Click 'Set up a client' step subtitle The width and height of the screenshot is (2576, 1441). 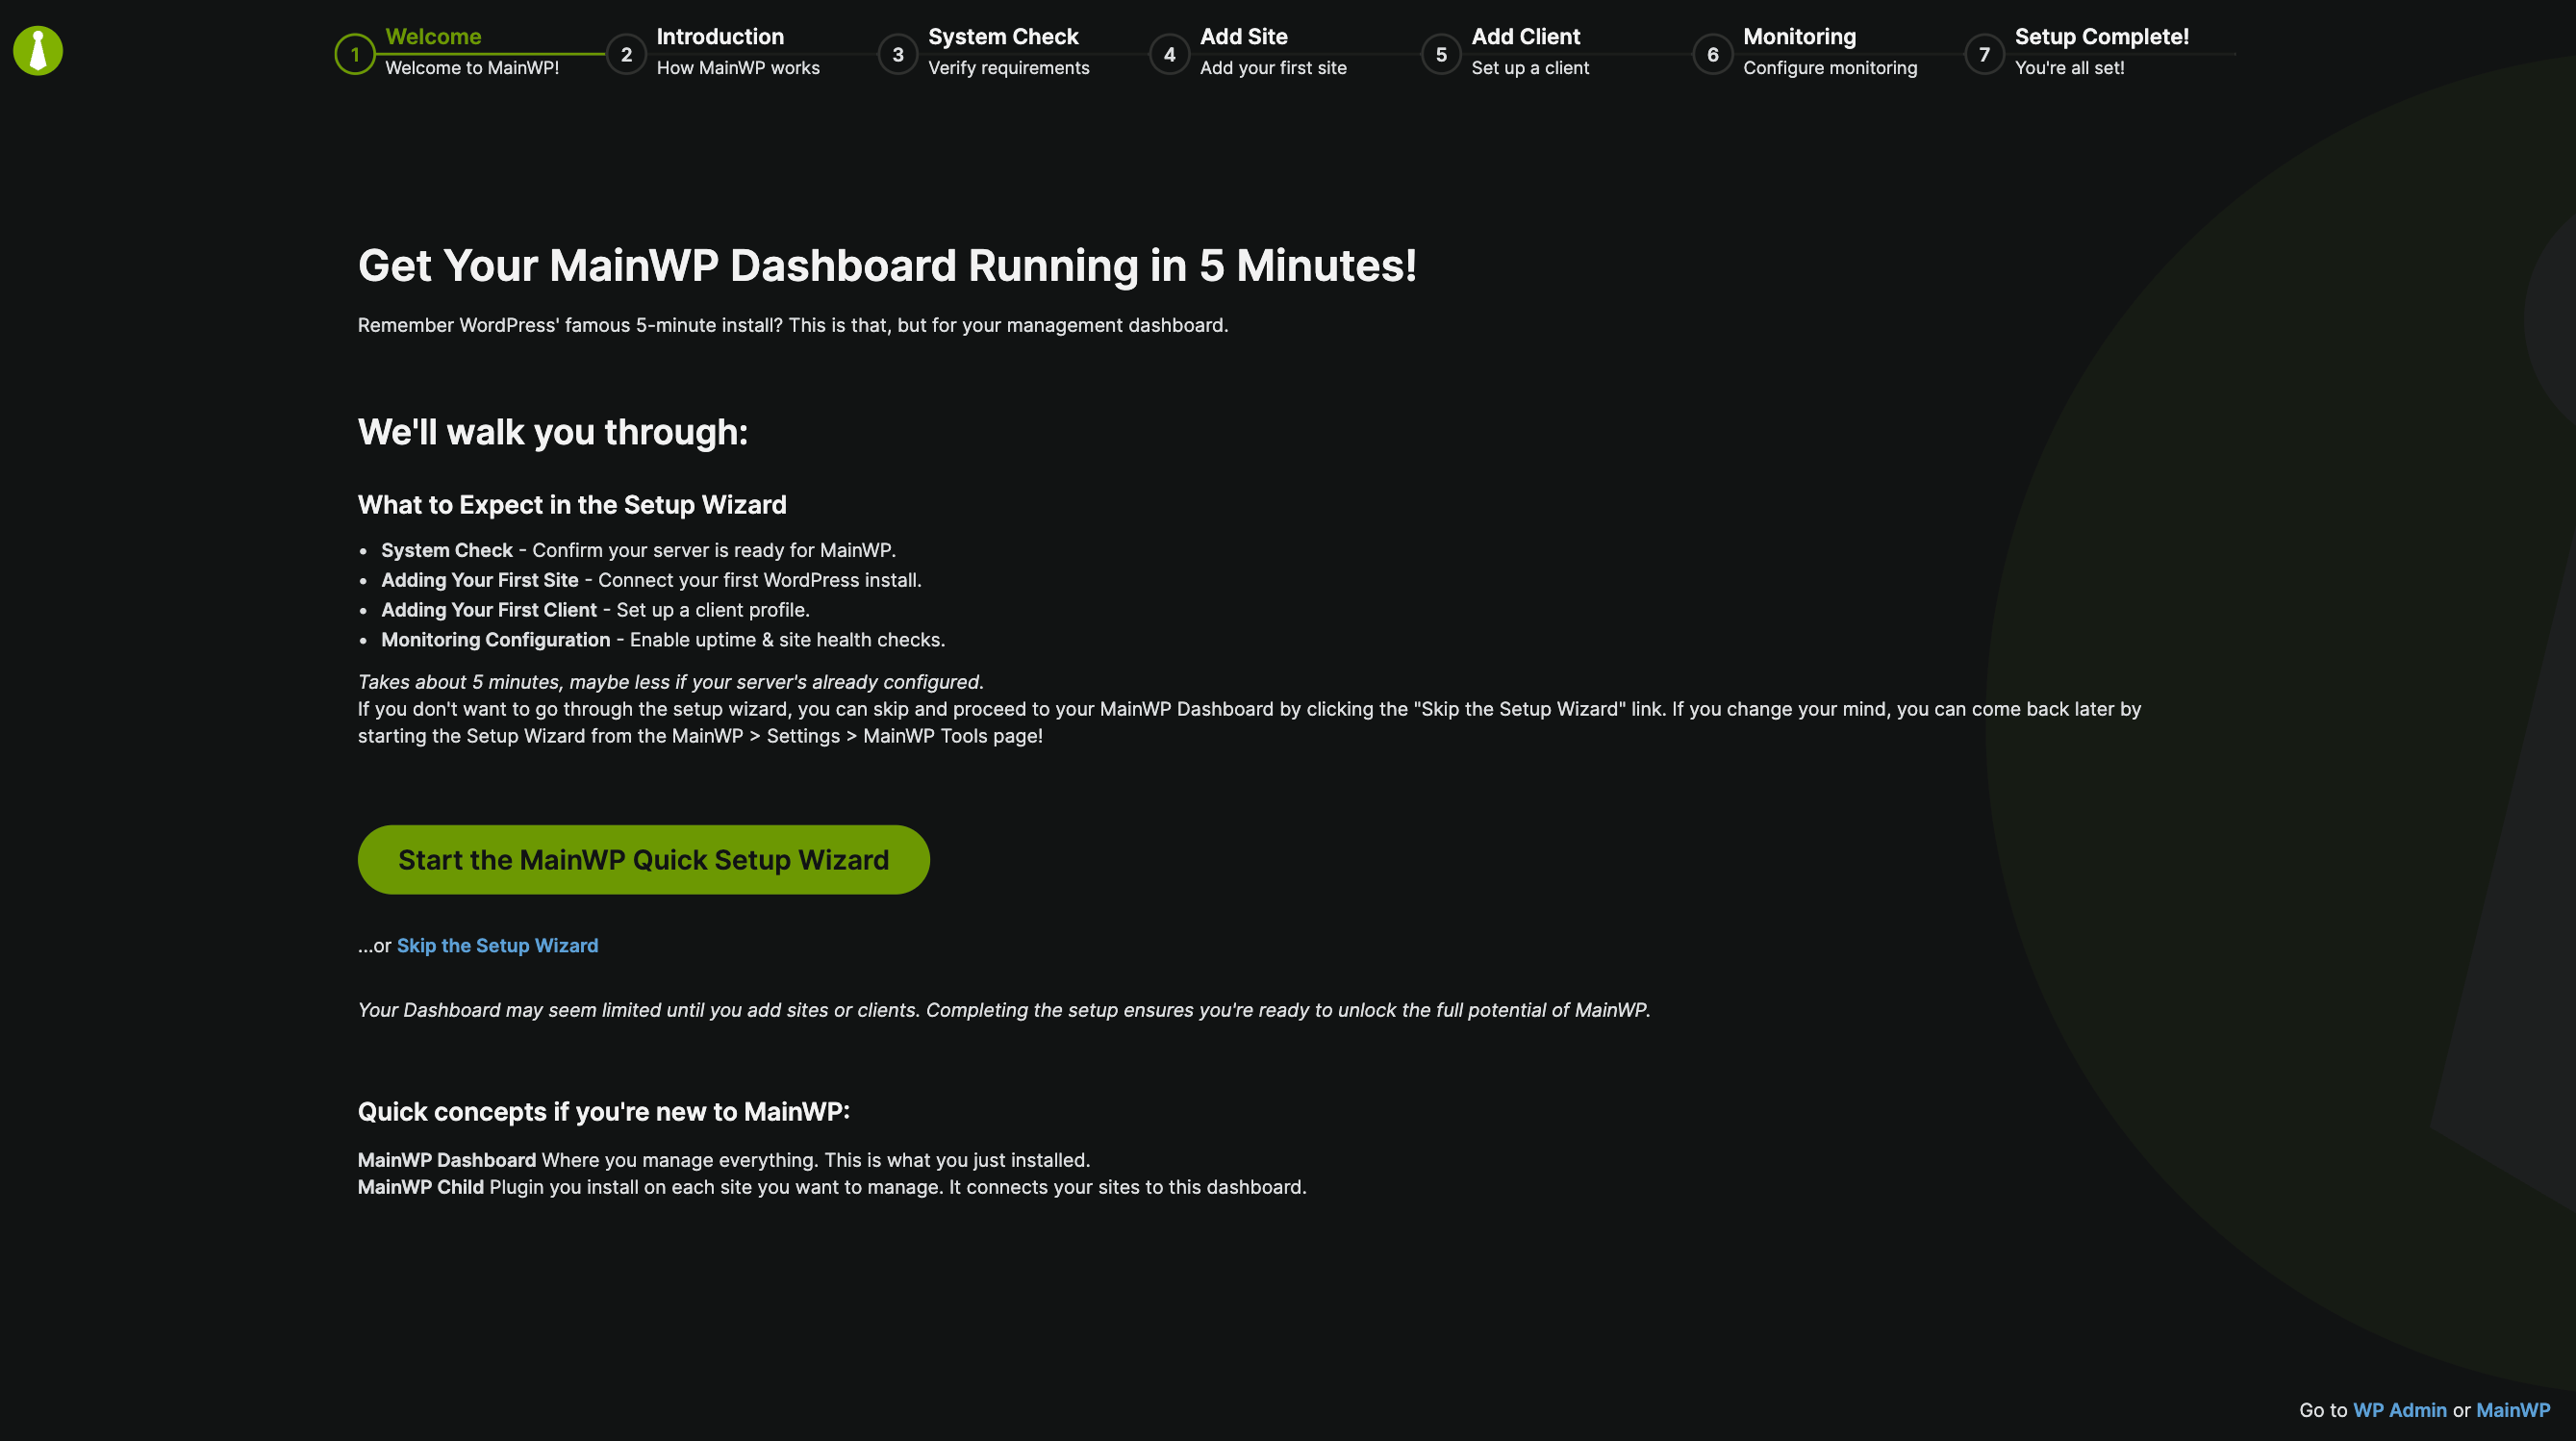click(x=1530, y=68)
